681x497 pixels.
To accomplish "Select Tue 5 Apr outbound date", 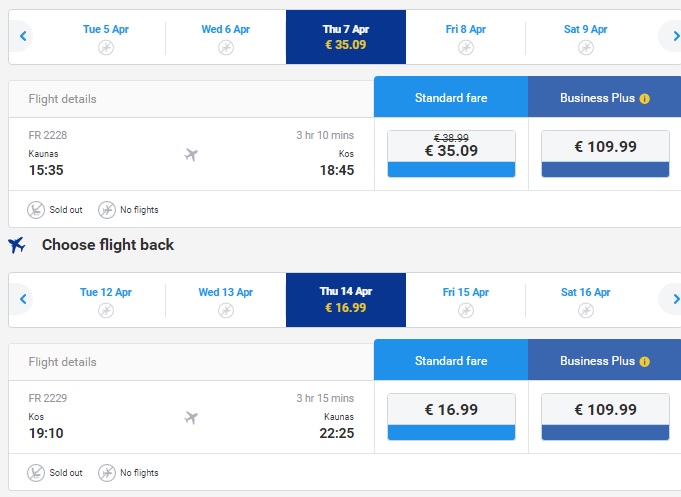I will coord(106,37).
